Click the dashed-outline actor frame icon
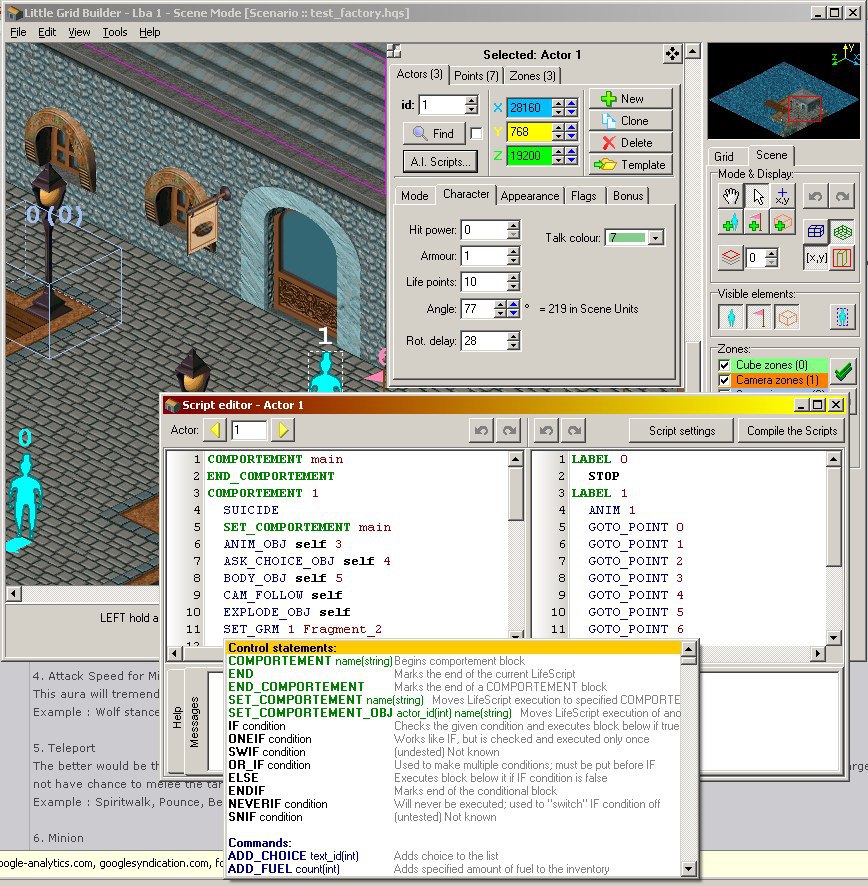The width and height of the screenshot is (868, 886). tap(842, 317)
